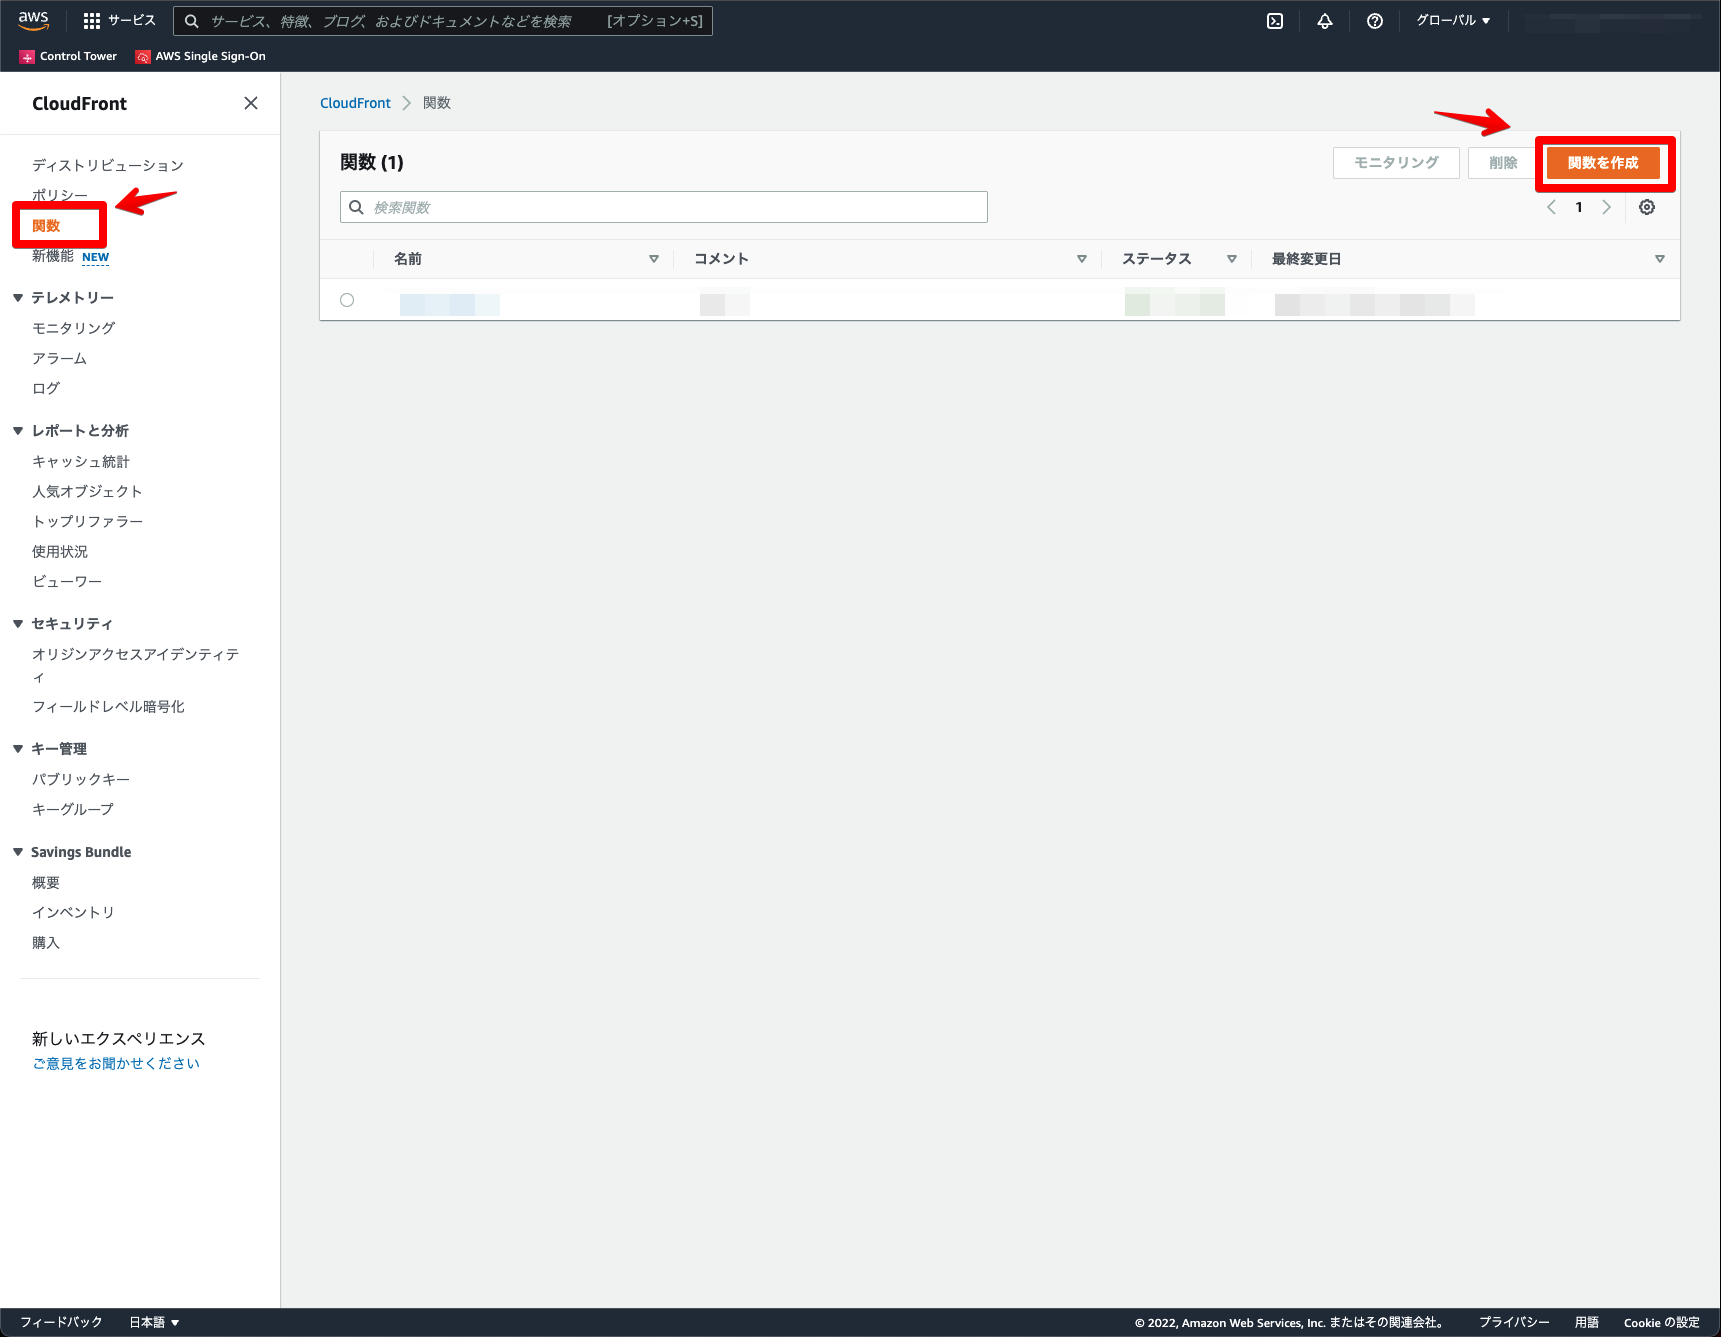Open キャッシュ統計 report
The width and height of the screenshot is (1721, 1337).
click(x=81, y=461)
